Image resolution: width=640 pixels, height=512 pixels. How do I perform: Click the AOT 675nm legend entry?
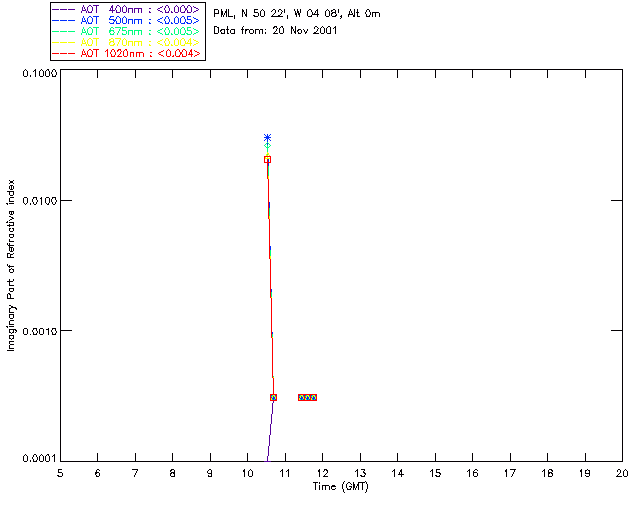click(x=126, y=31)
